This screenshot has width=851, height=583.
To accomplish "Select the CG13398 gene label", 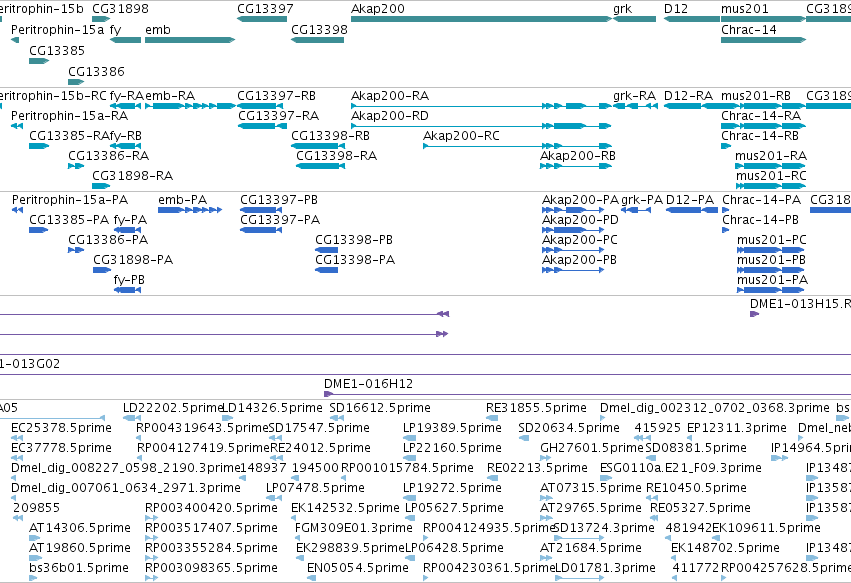I will (x=319, y=30).
